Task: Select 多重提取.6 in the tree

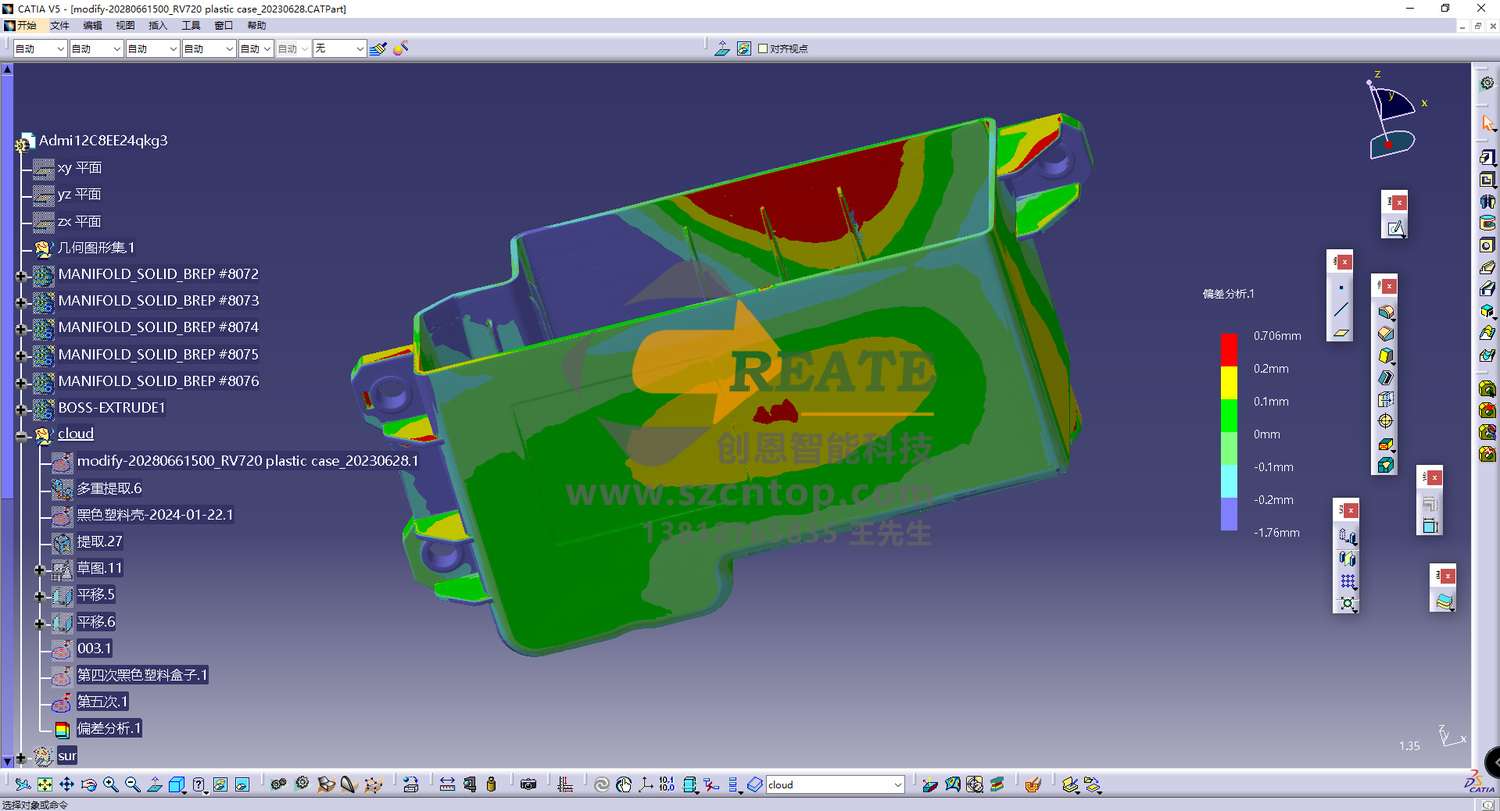Action: (109, 488)
